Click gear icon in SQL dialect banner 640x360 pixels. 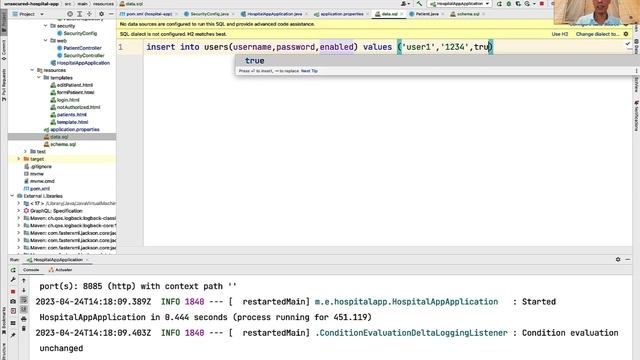pos(626,34)
